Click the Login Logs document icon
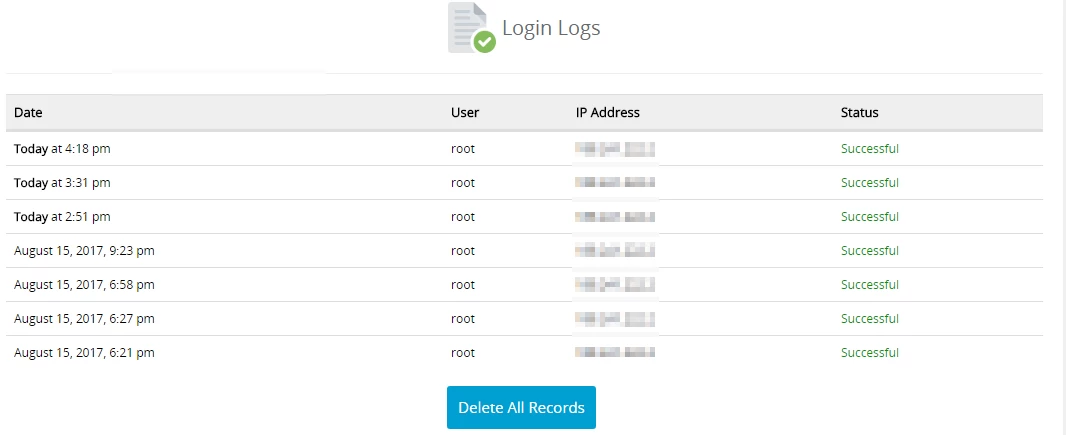This screenshot has width=1066, height=435. 467,25
